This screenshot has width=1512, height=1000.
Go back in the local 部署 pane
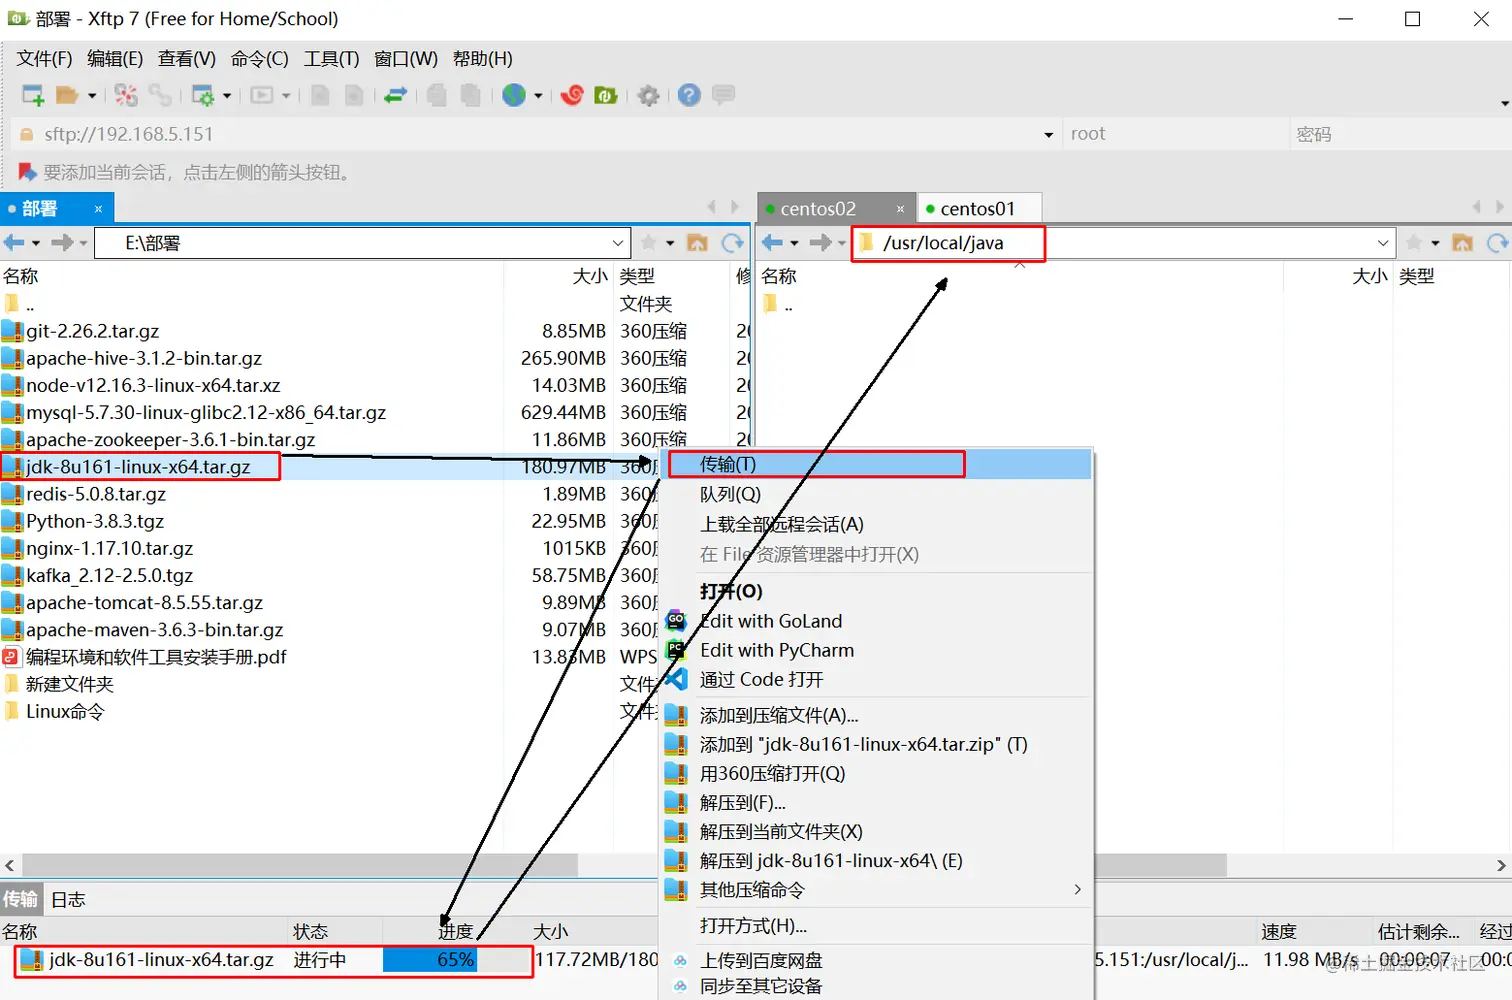pos(14,243)
